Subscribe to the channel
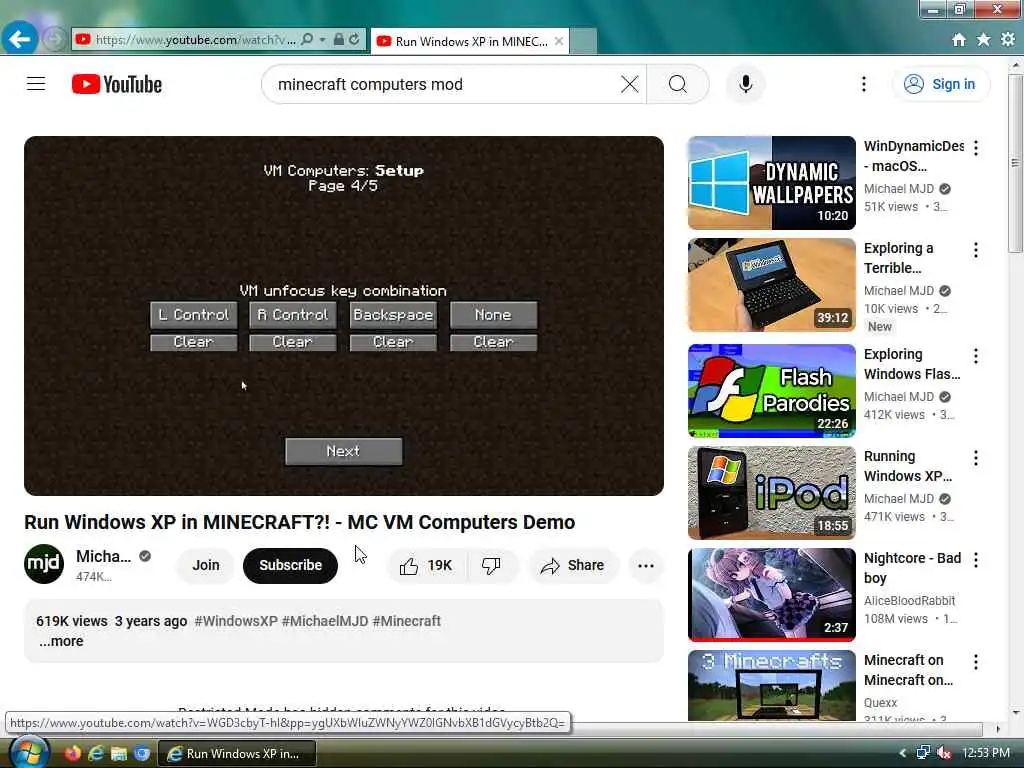The height and width of the screenshot is (768, 1024). pos(291,565)
